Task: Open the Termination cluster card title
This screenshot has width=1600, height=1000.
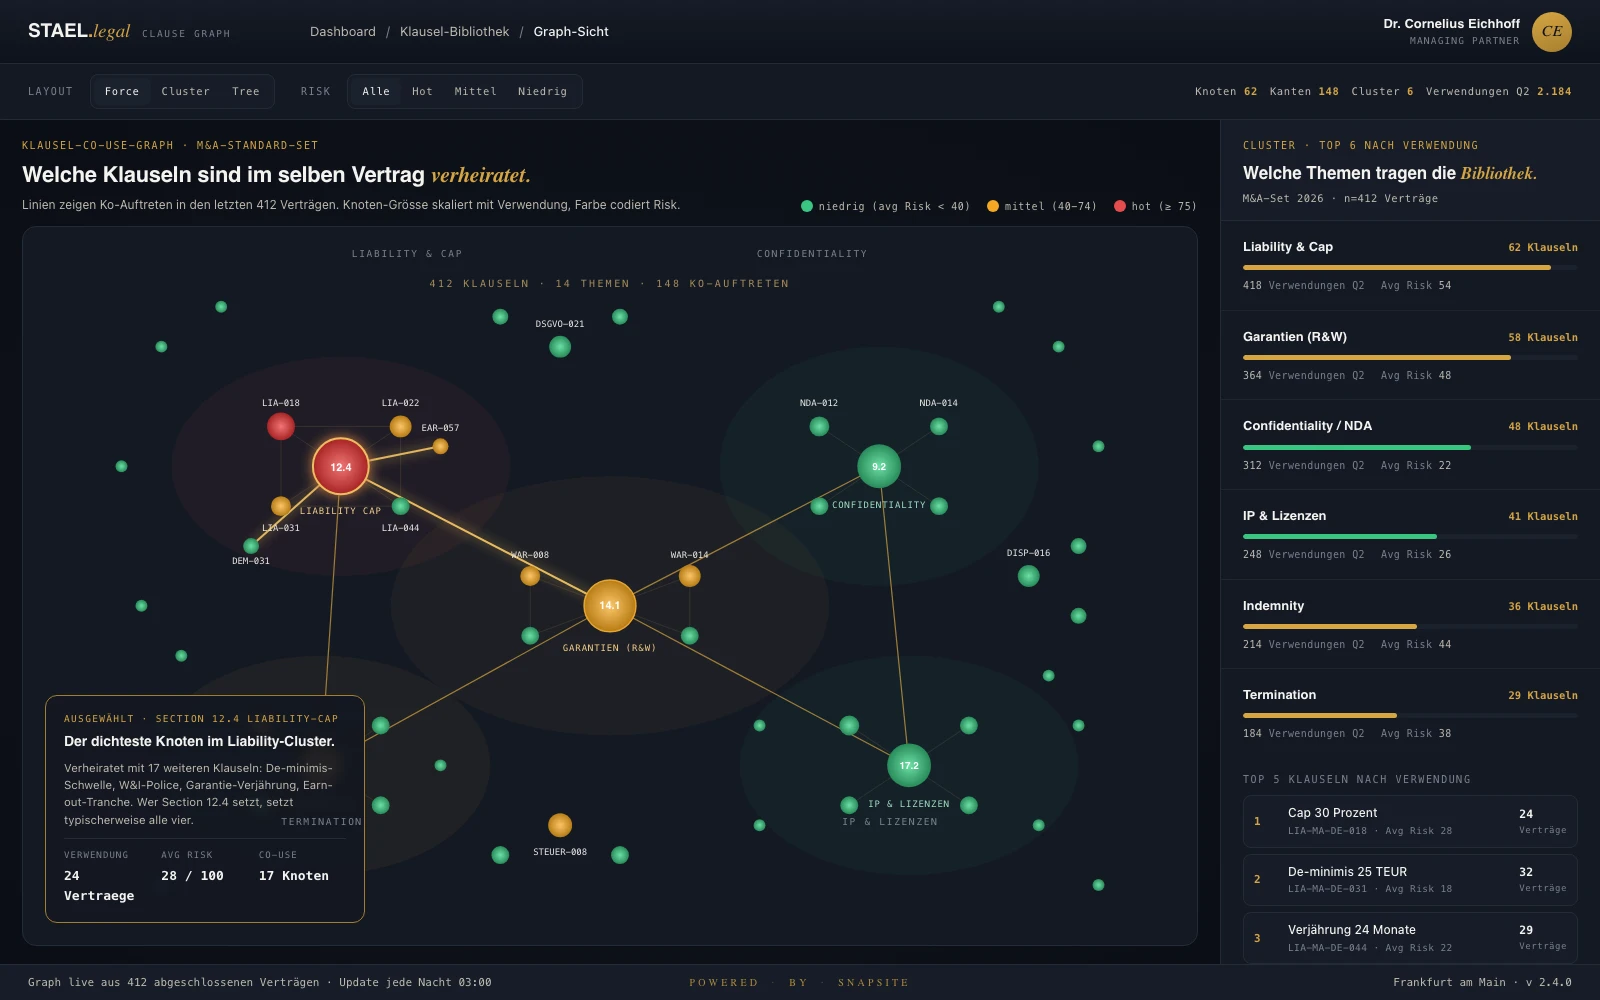Action: point(1279,695)
